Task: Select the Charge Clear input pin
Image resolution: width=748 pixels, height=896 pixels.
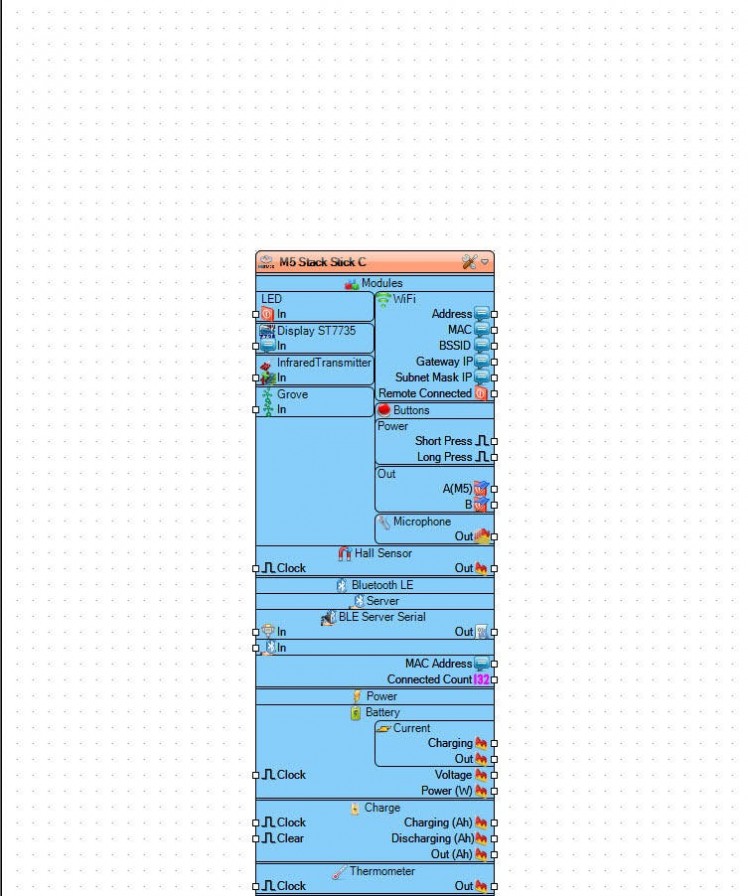Action: click(x=255, y=839)
